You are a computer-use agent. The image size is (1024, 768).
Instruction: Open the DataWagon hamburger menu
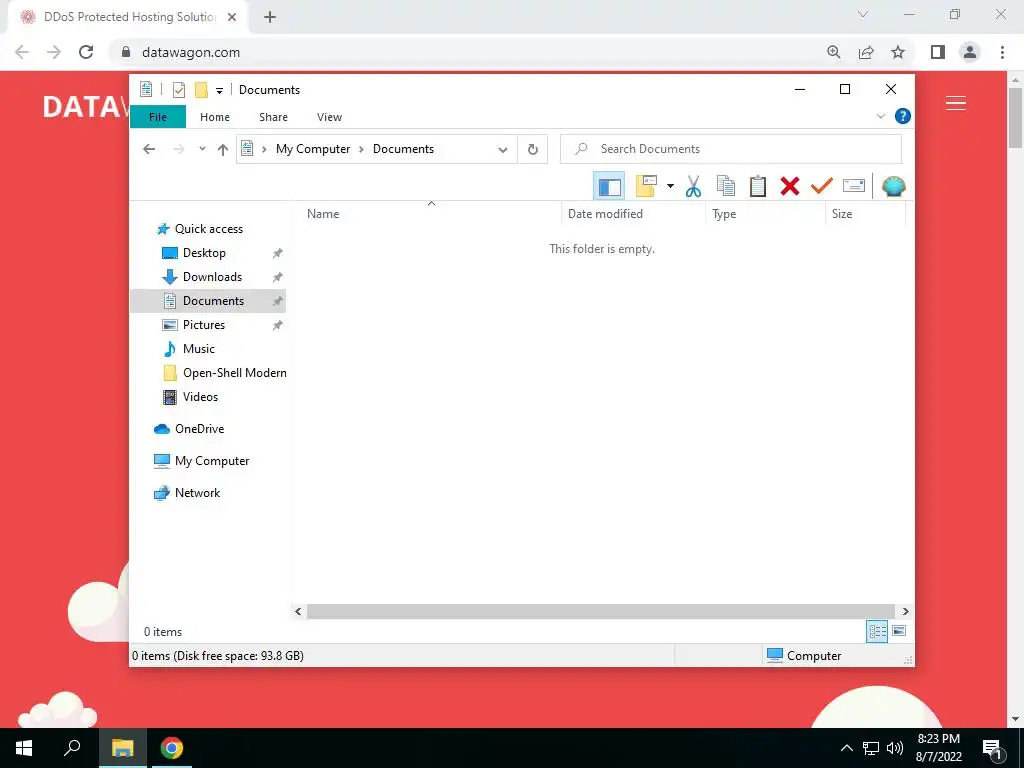955,103
